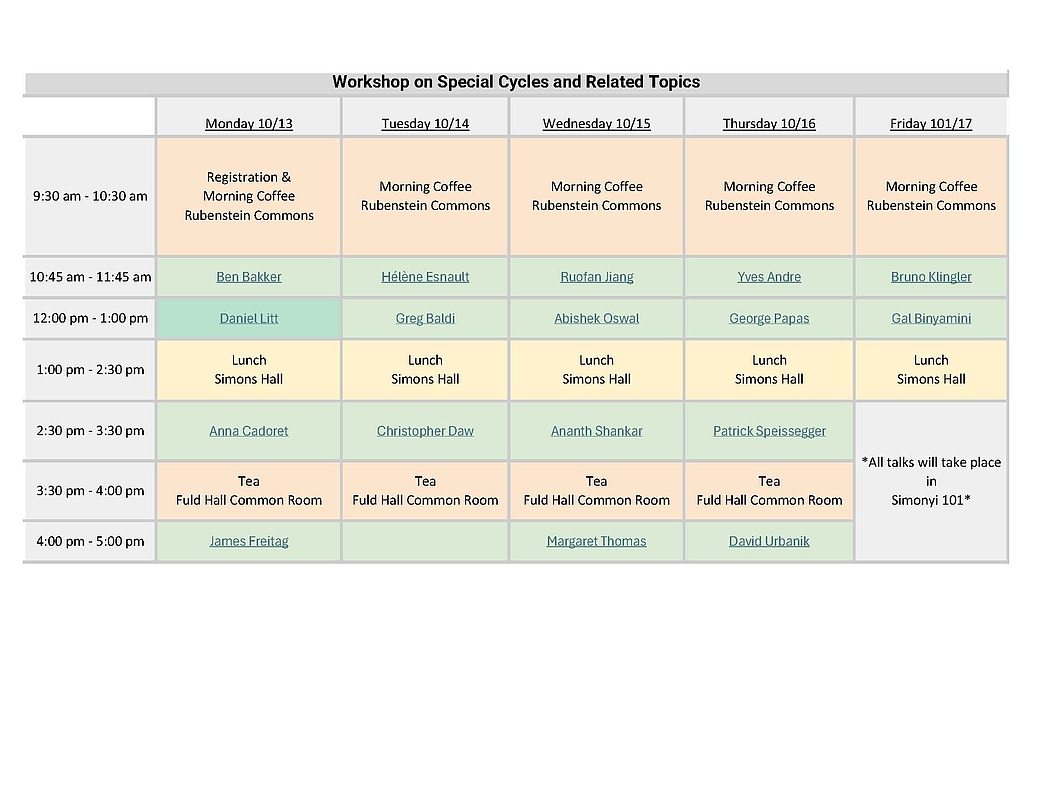1040x804 pixels.
Task: Open Bruno Klingler's talk link
Action: click(931, 277)
